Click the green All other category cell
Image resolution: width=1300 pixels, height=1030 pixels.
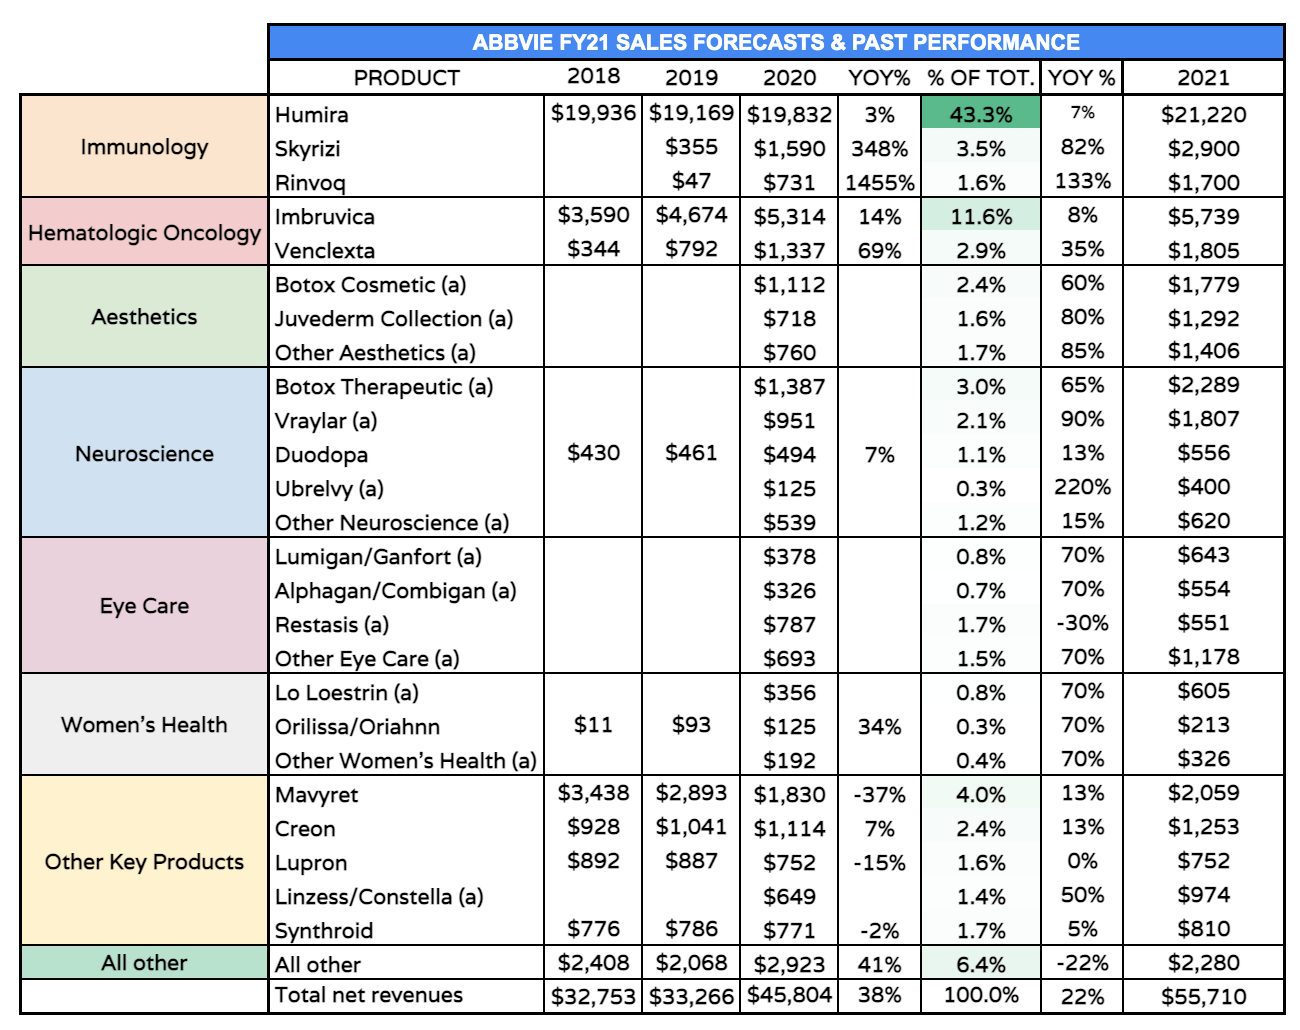click(x=144, y=963)
